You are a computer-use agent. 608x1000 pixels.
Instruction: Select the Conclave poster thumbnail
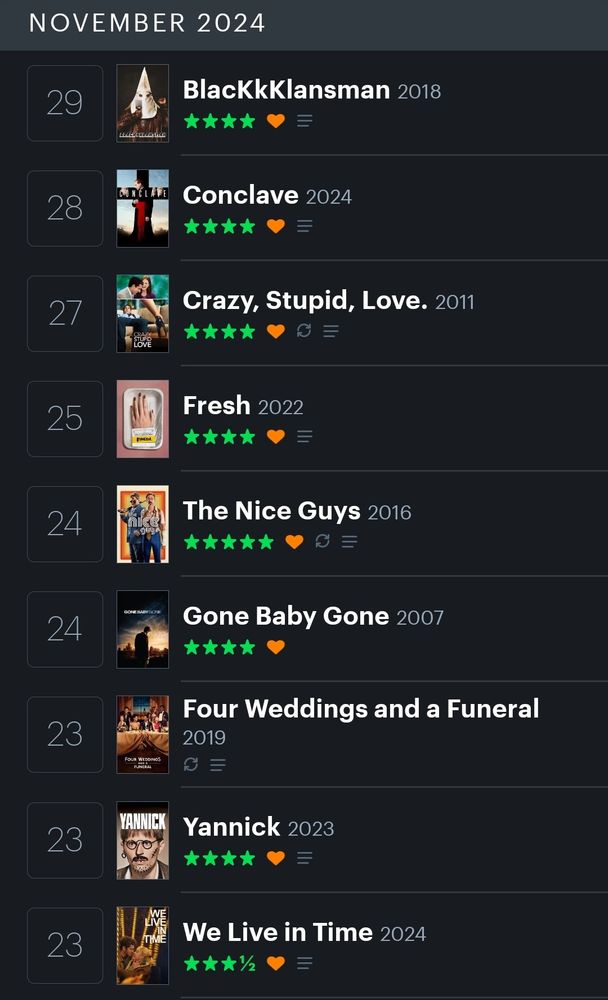(143, 208)
